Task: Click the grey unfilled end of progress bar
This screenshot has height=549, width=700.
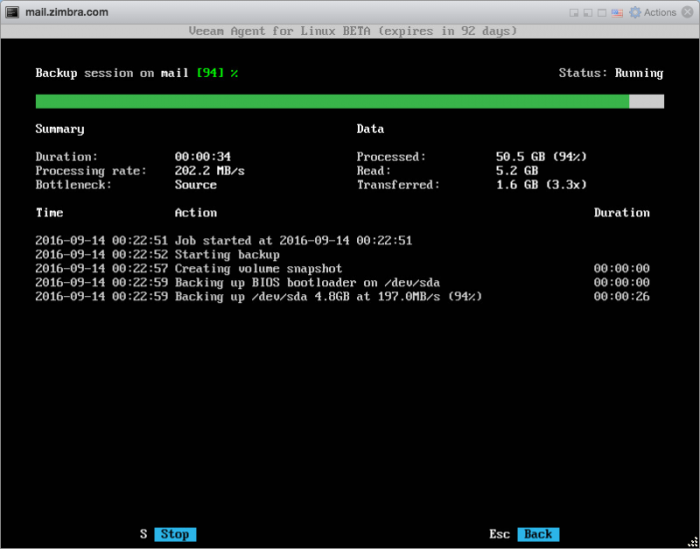Action: [646, 101]
